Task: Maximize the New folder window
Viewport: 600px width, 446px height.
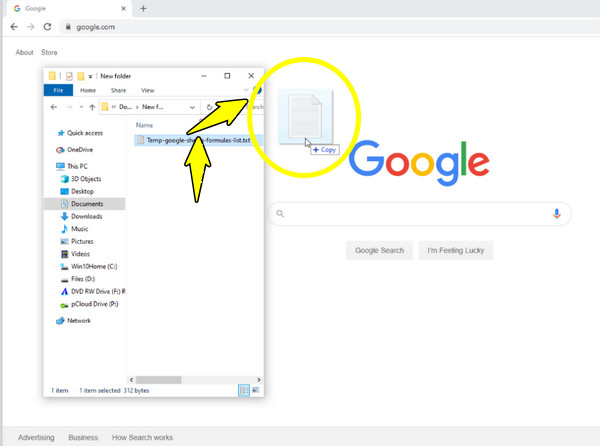Action: [227, 76]
